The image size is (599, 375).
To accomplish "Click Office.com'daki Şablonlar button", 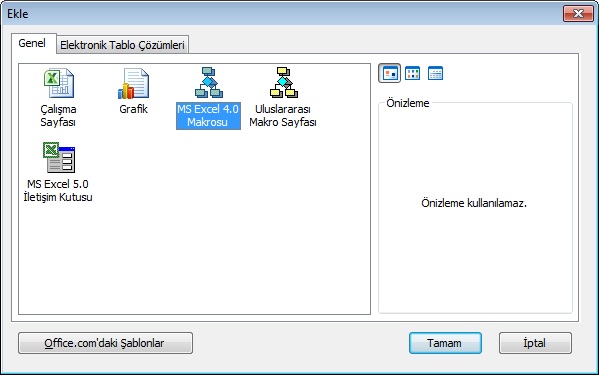I will tap(105, 343).
